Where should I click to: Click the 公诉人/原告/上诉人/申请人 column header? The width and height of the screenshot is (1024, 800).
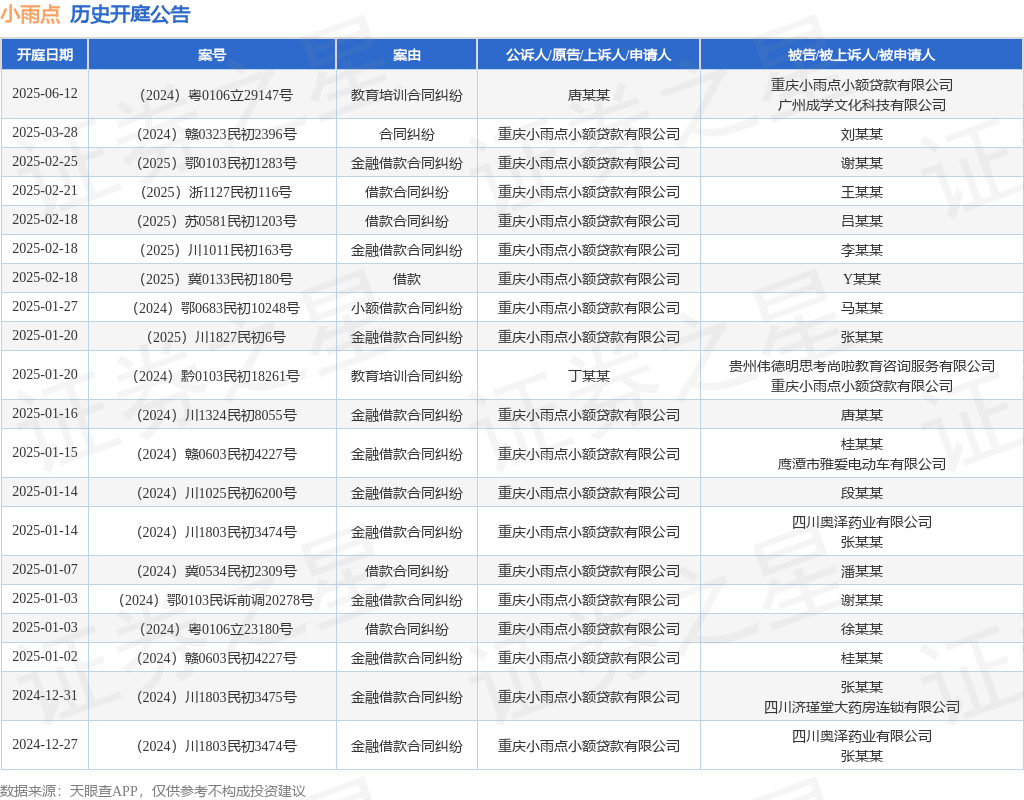588,55
